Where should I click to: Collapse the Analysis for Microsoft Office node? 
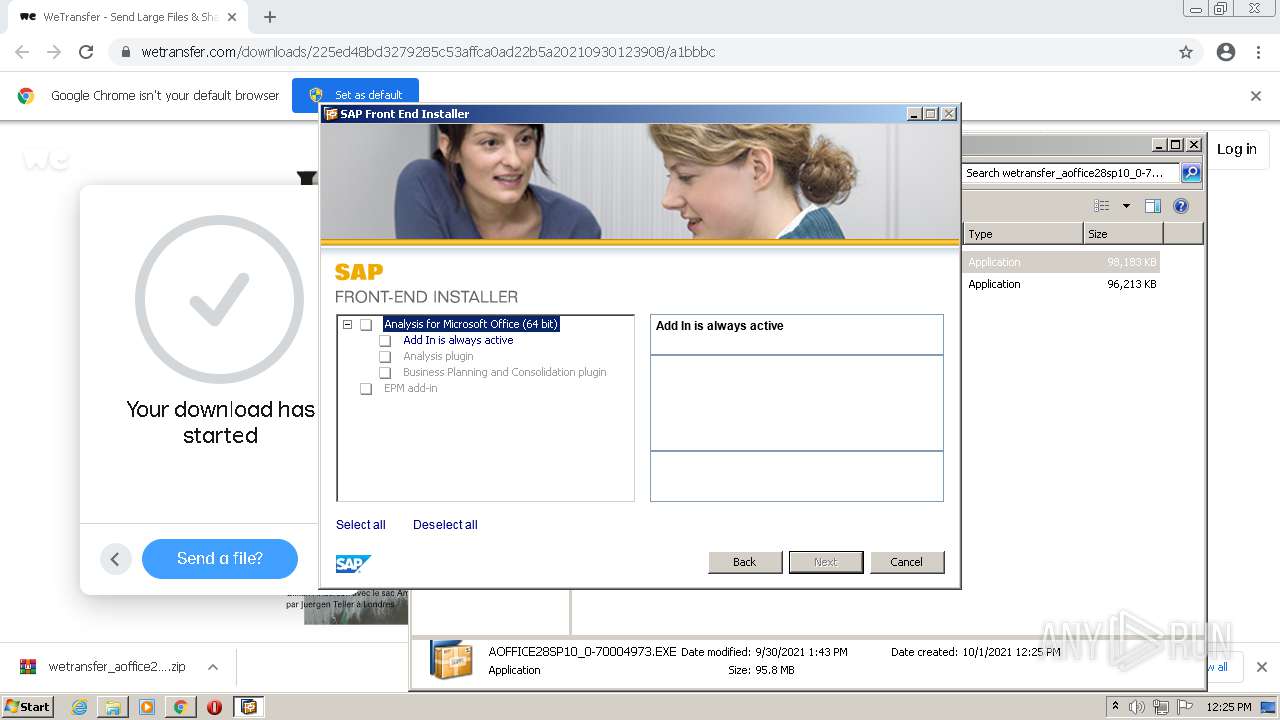pyautogui.click(x=347, y=325)
